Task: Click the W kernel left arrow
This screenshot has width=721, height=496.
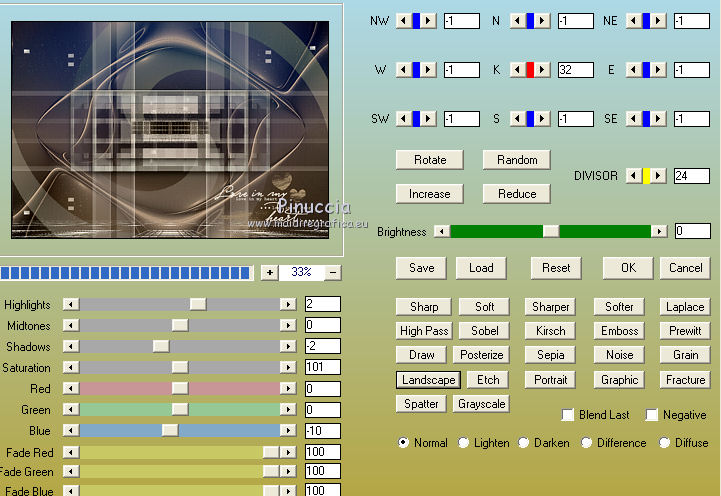Action: pyautogui.click(x=404, y=70)
